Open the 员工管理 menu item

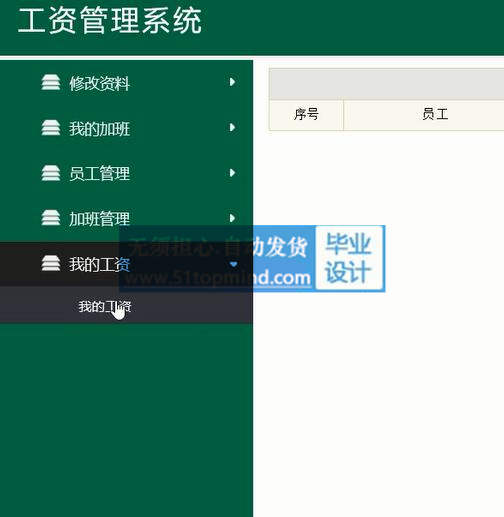coord(99,174)
